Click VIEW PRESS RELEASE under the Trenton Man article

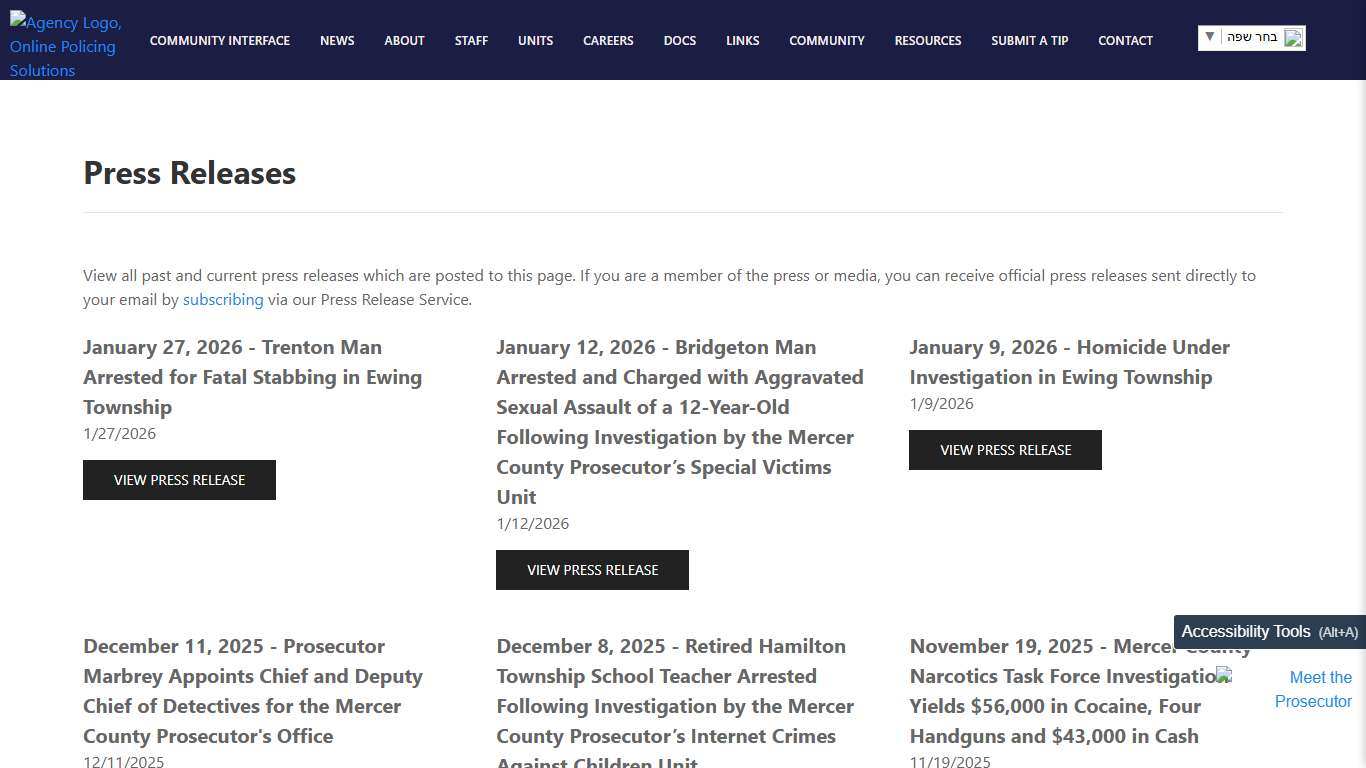coord(179,480)
